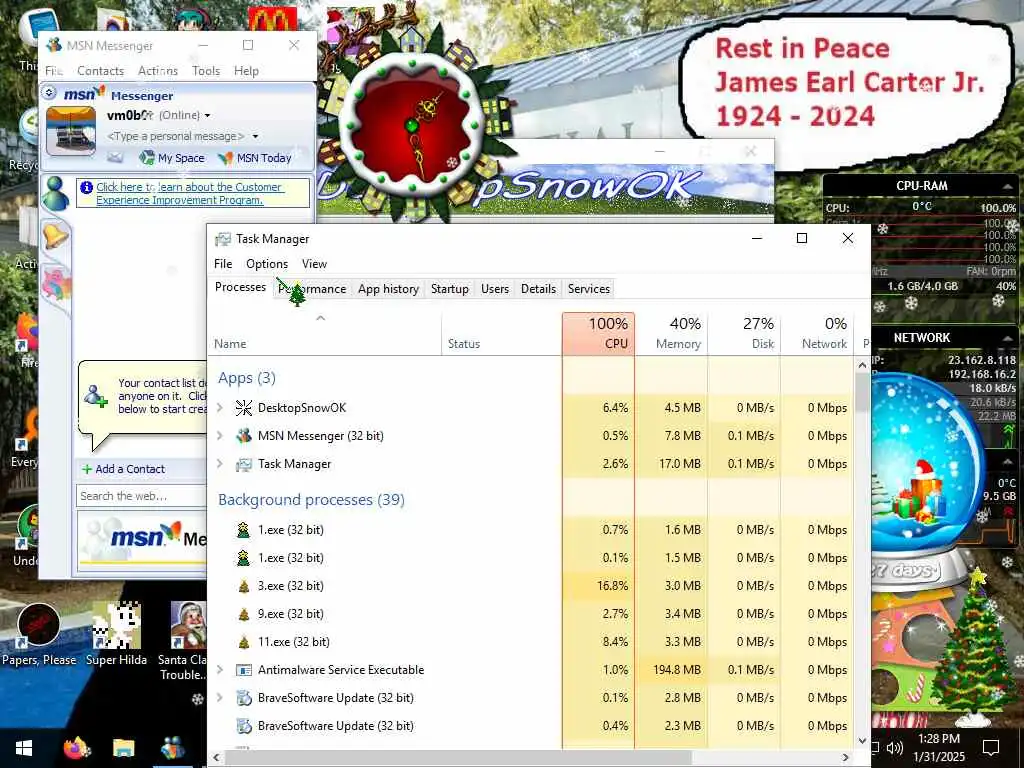The height and width of the screenshot is (768, 1024).
Task: Switch to the Users tab
Action: [x=494, y=289]
